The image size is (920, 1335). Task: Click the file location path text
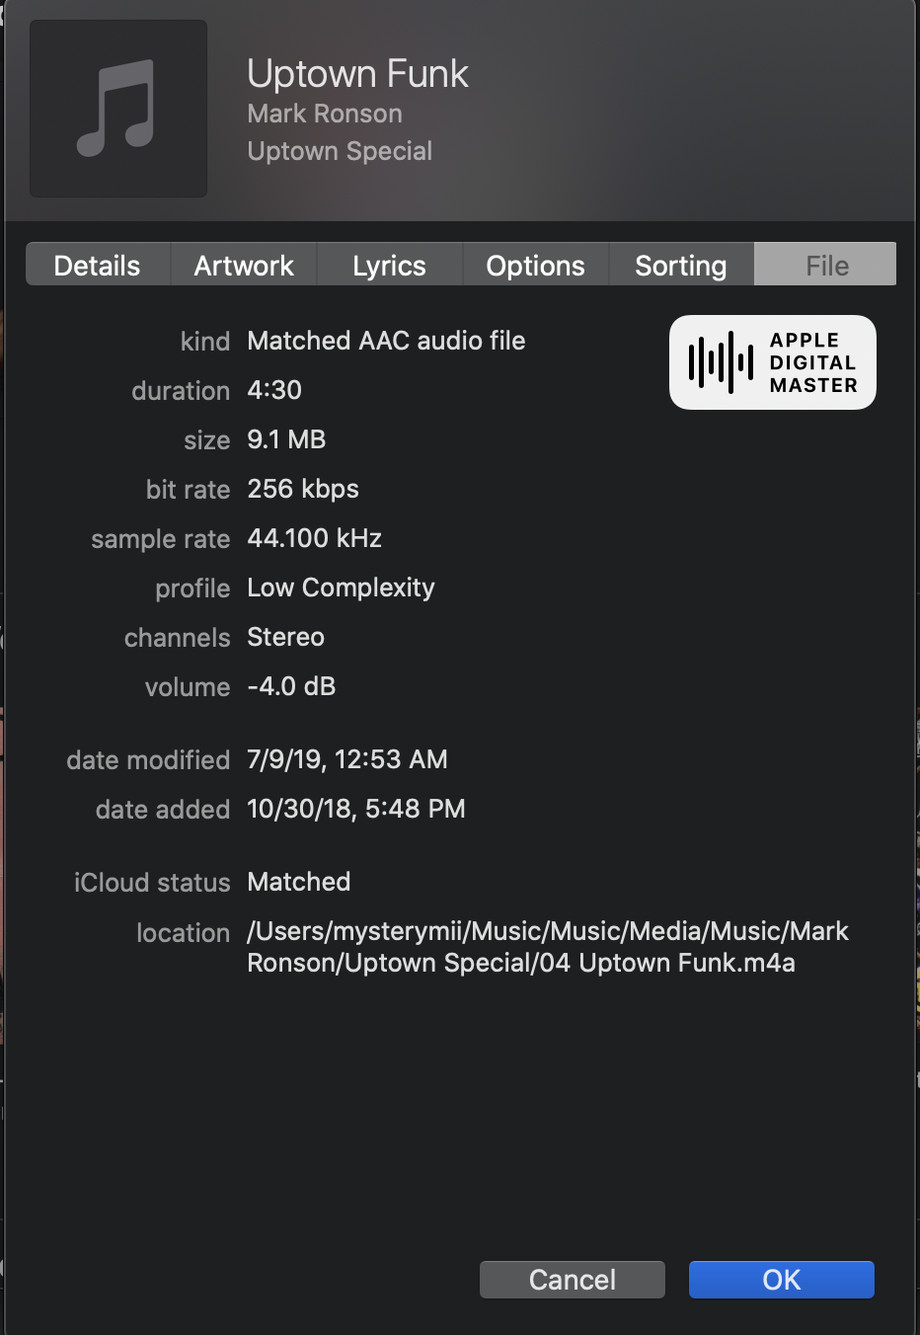[x=547, y=946]
